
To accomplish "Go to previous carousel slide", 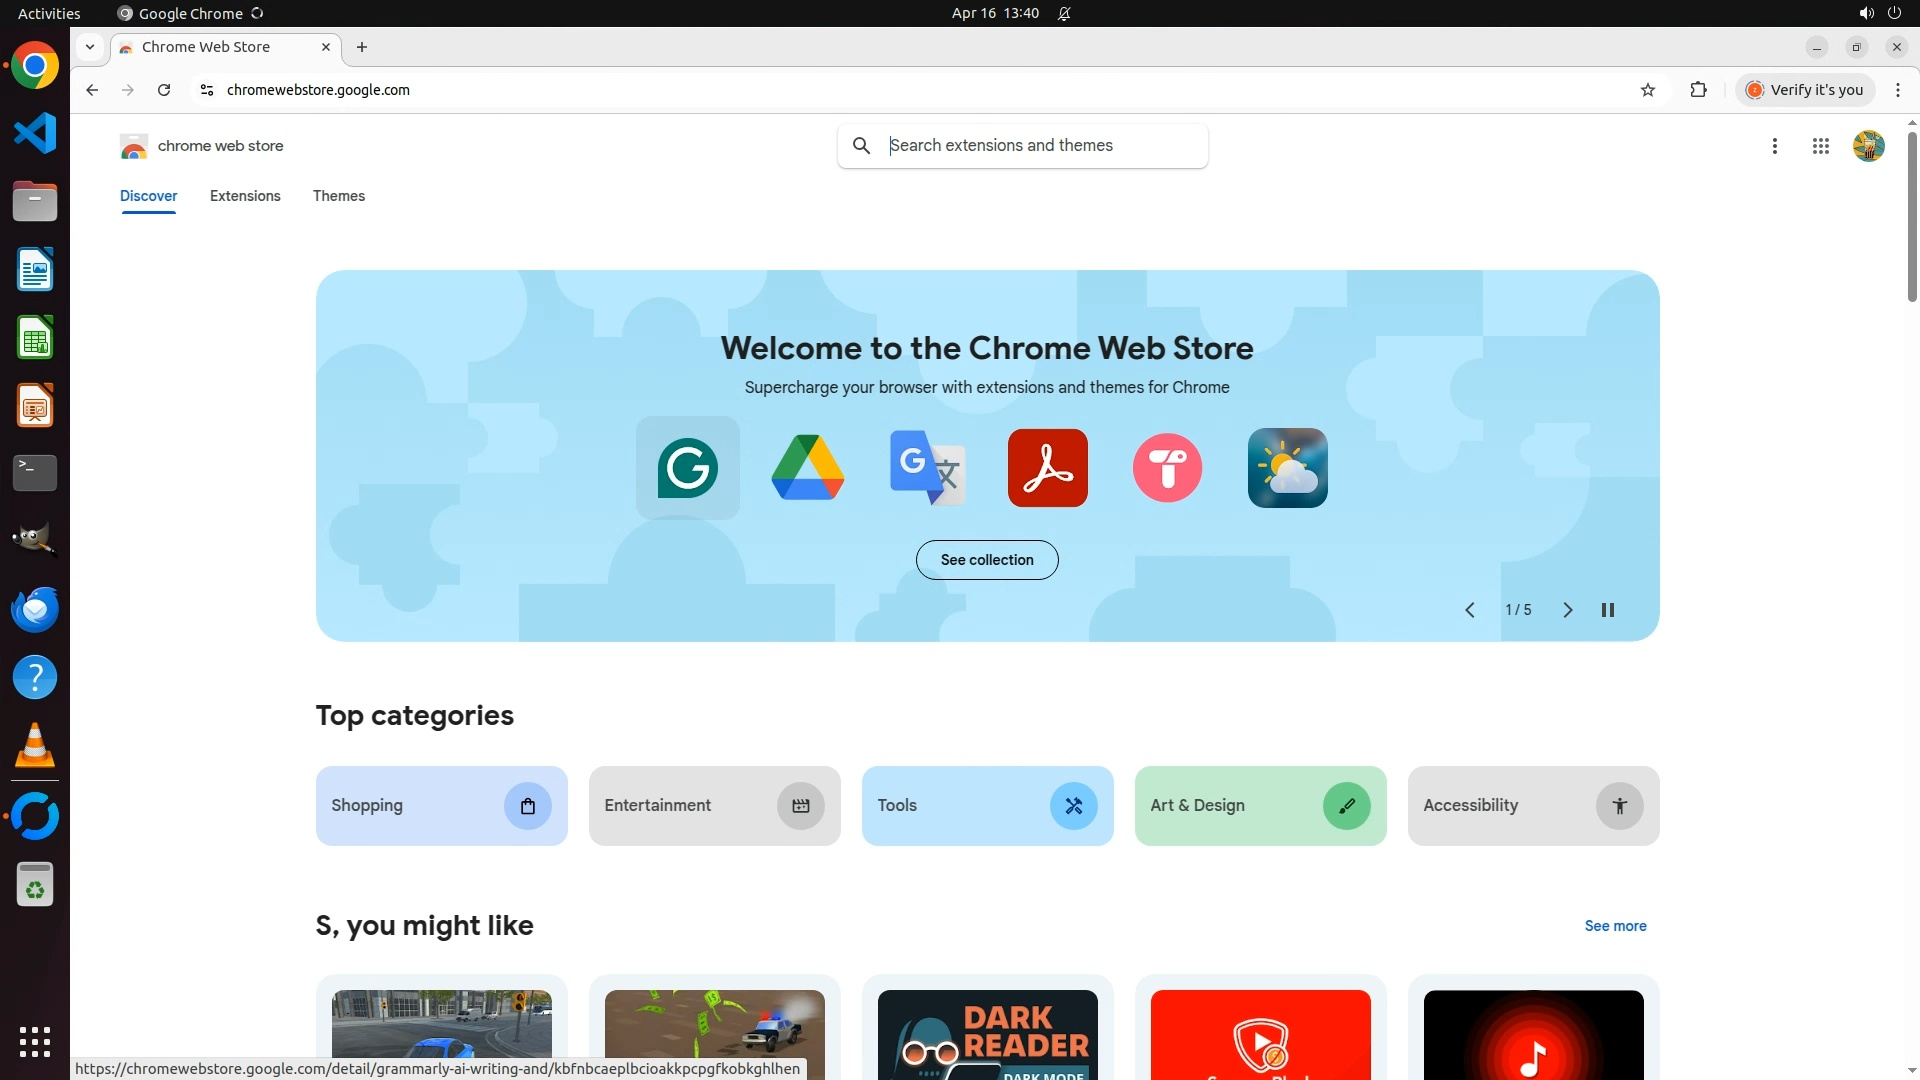I will tap(1470, 610).
